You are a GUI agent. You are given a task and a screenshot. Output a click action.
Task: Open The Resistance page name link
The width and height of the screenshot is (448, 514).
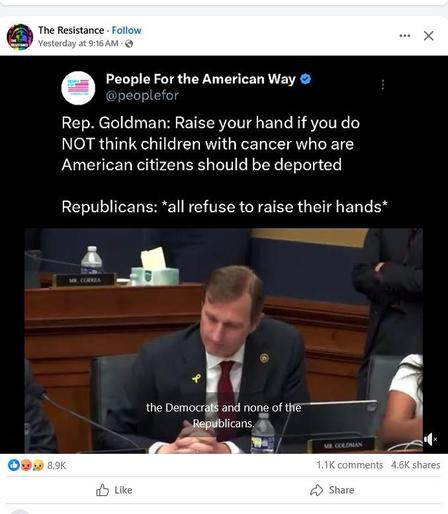pyautogui.click(x=71, y=30)
